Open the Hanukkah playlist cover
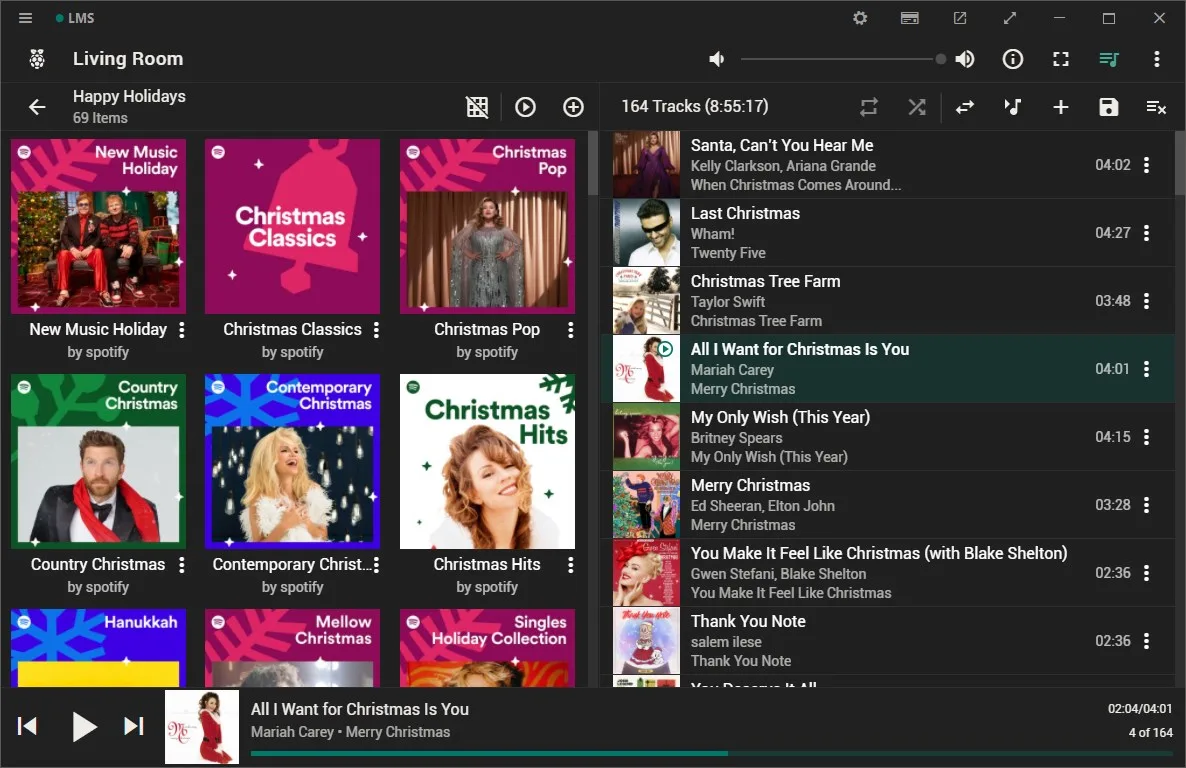Image resolution: width=1186 pixels, height=768 pixels. coord(98,648)
